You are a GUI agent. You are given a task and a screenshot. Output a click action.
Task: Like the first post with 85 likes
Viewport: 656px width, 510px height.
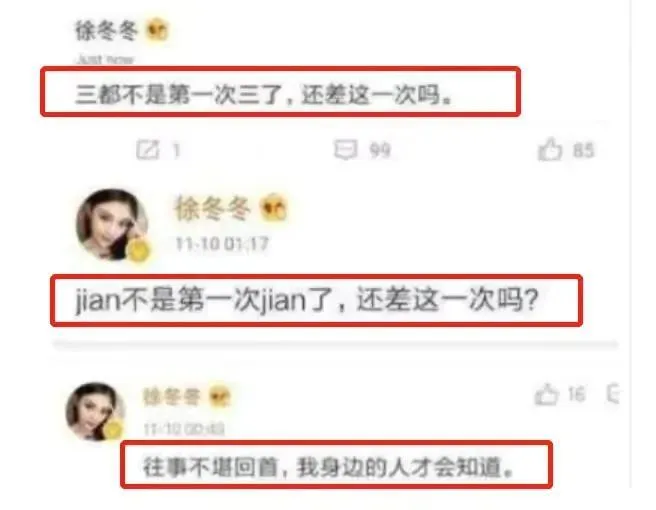(x=549, y=149)
